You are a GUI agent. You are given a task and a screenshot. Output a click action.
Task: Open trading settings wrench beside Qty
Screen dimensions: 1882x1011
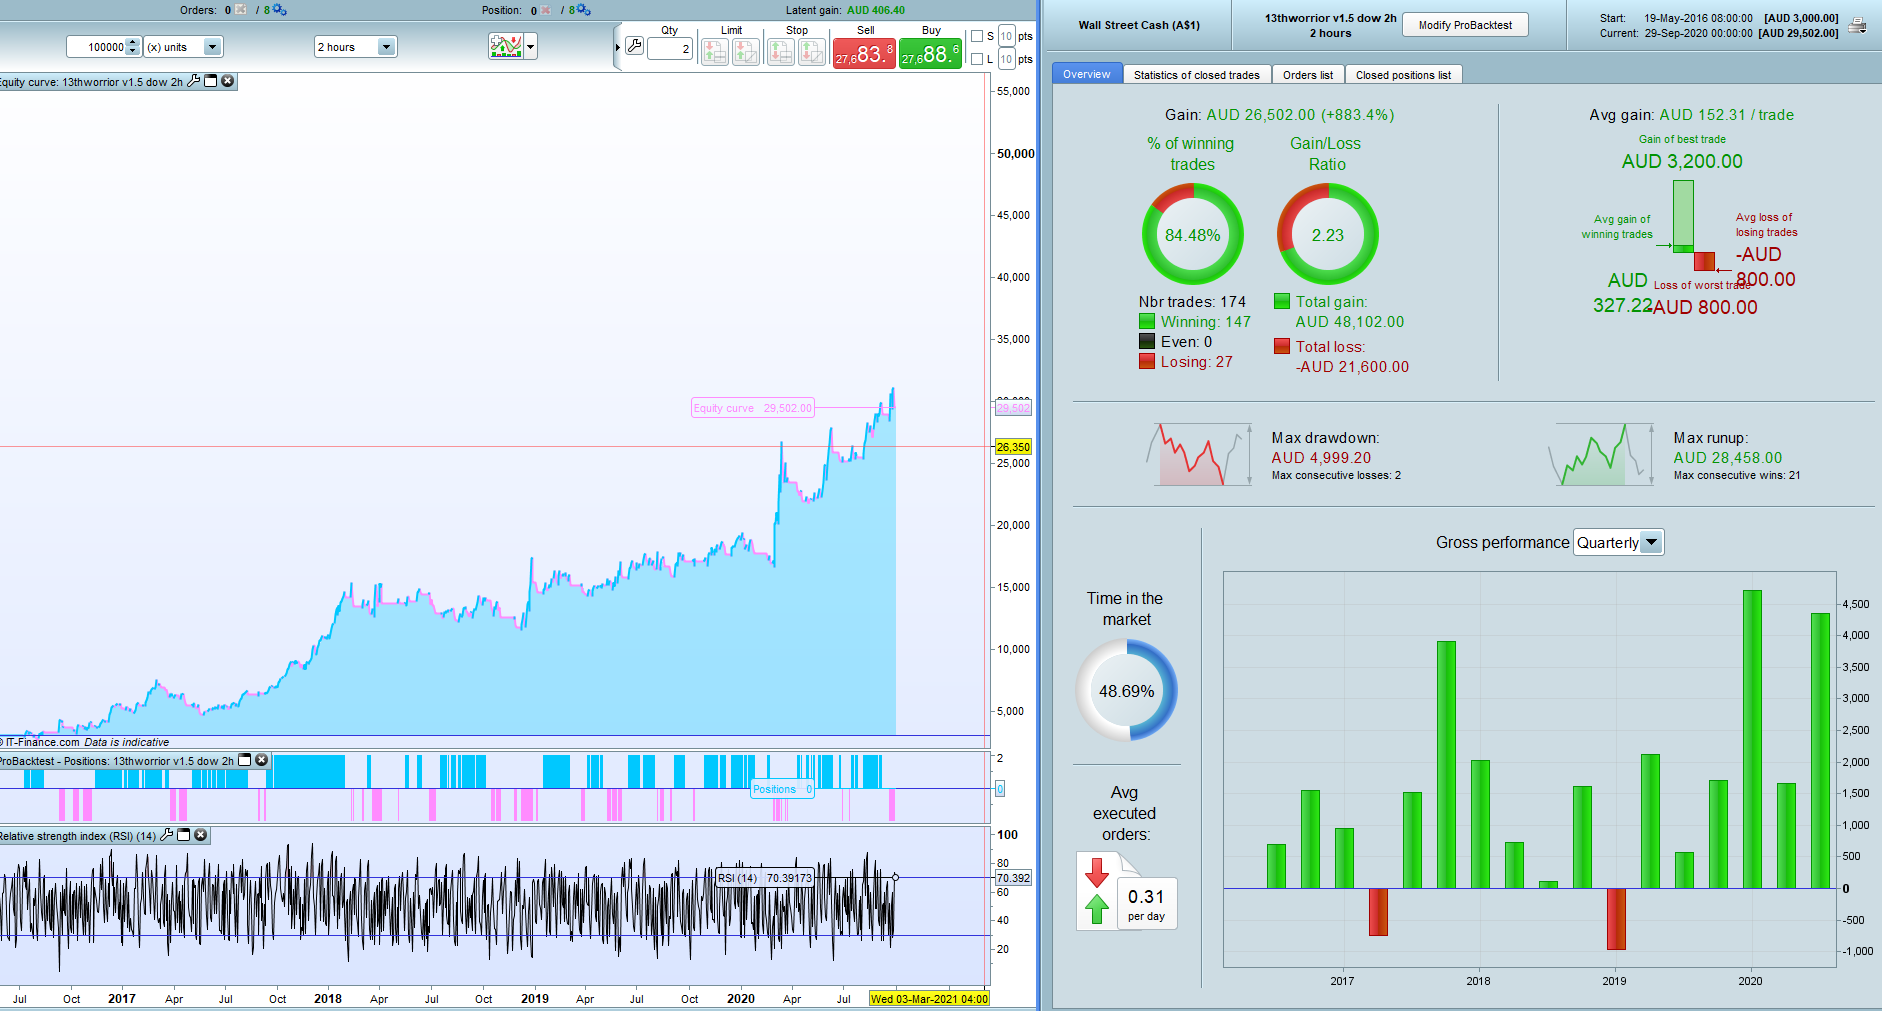coord(634,46)
